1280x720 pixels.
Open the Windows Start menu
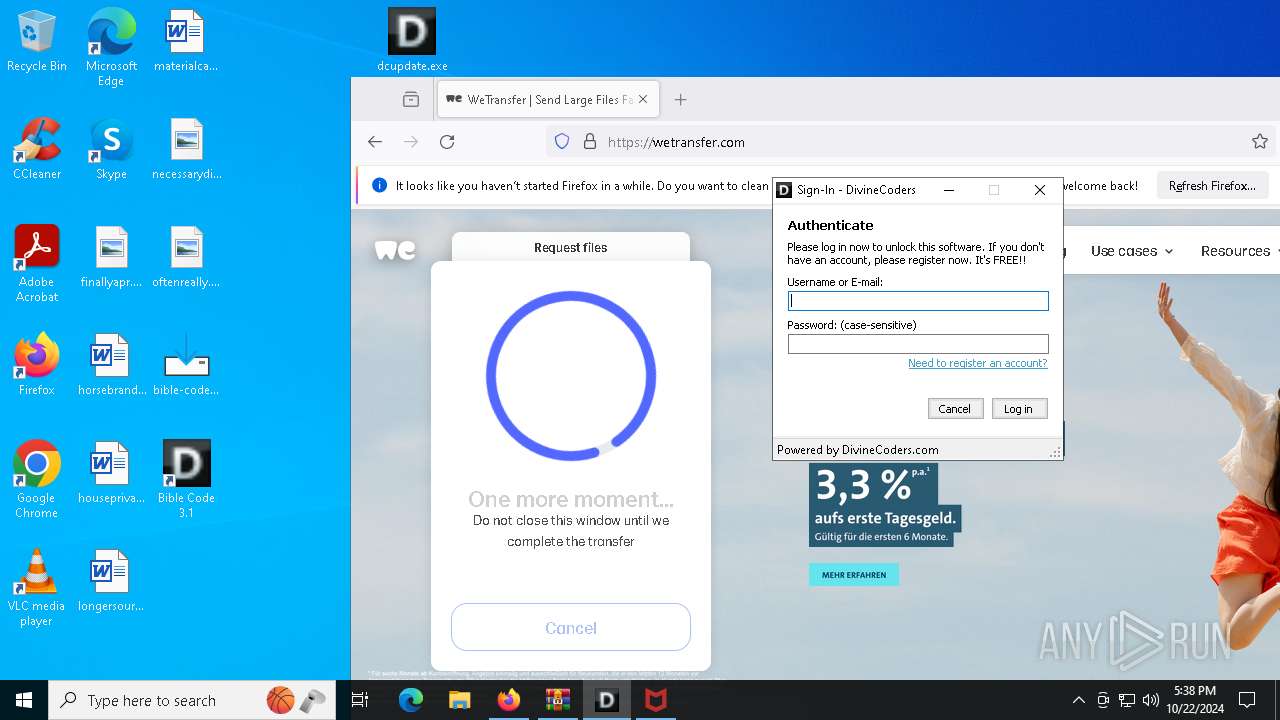24,700
